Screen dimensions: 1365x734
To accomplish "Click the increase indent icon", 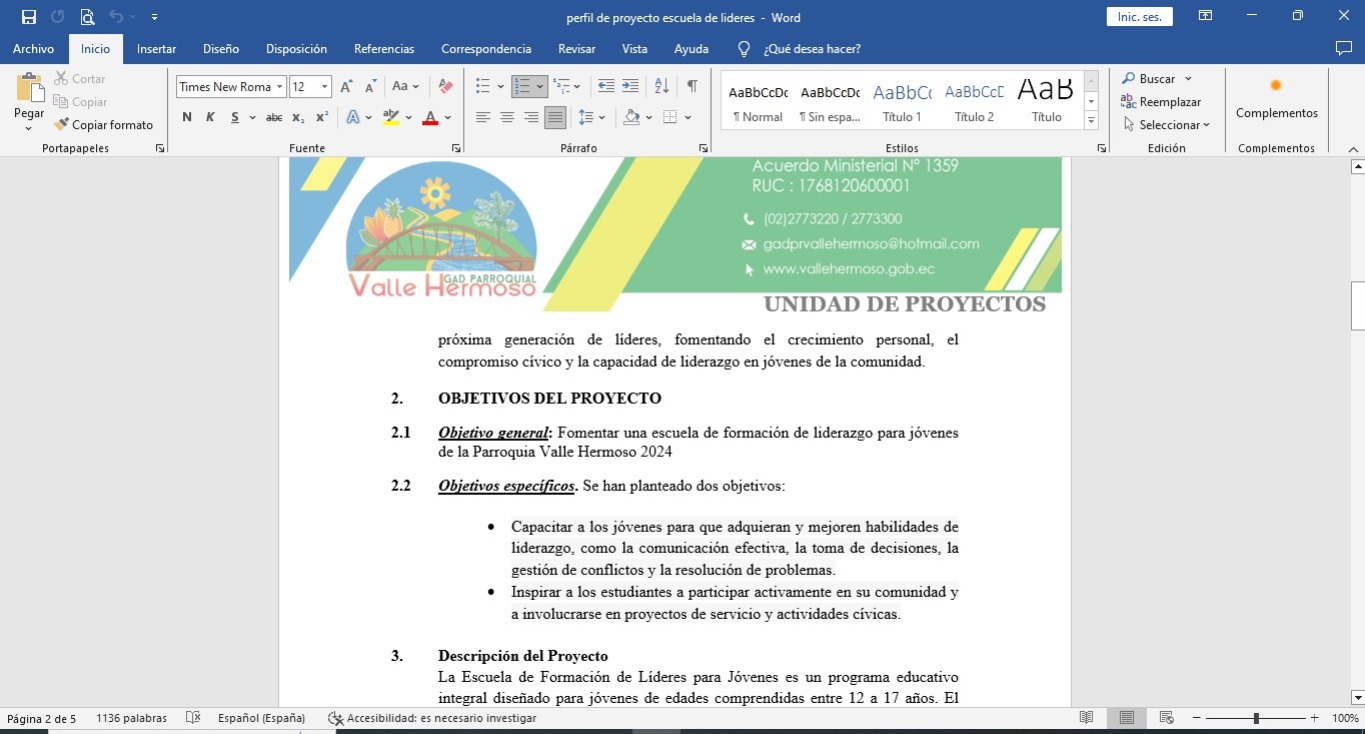I will point(630,86).
